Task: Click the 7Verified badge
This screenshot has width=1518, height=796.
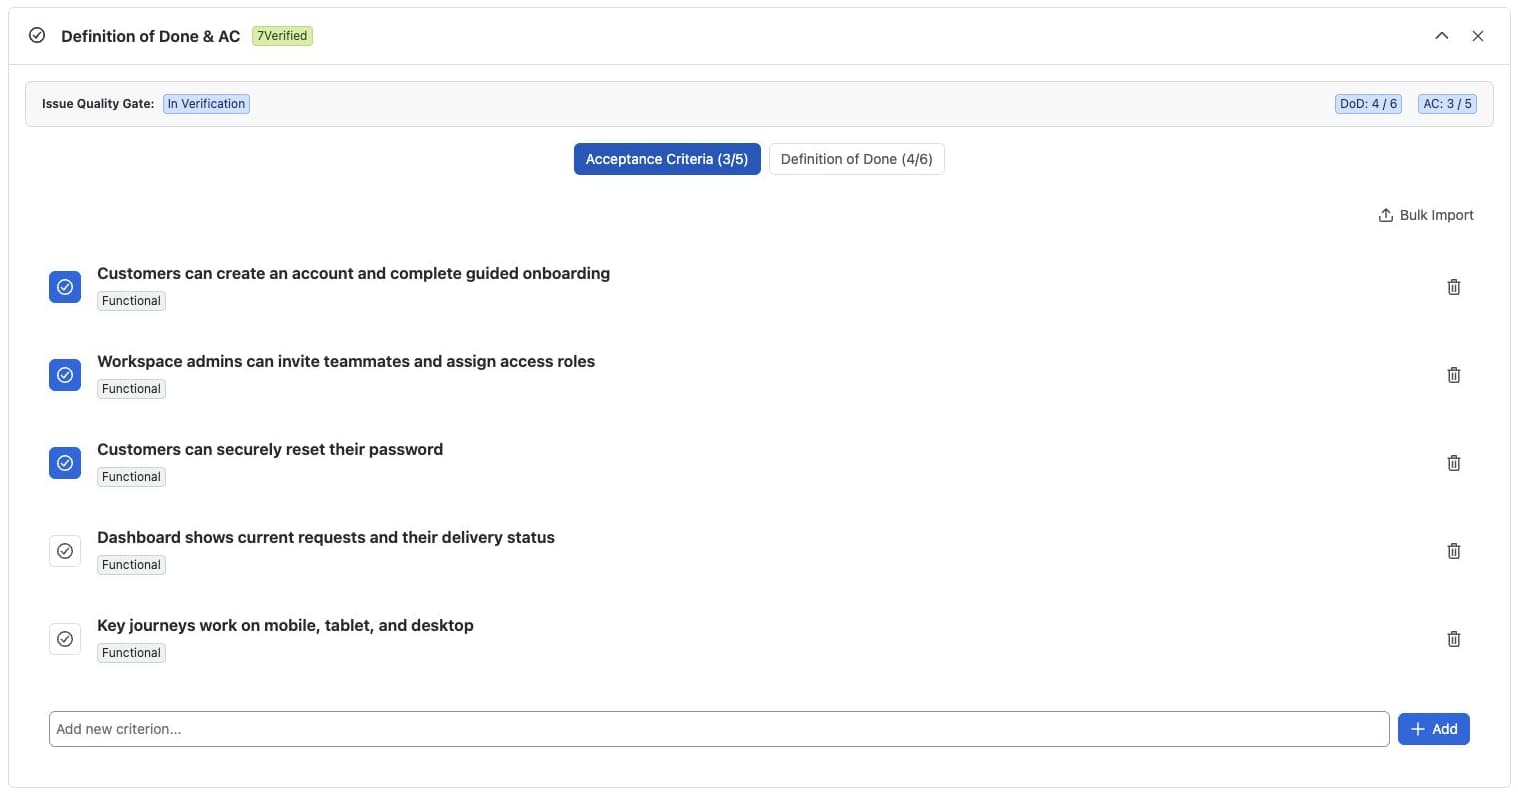Action: coord(282,36)
